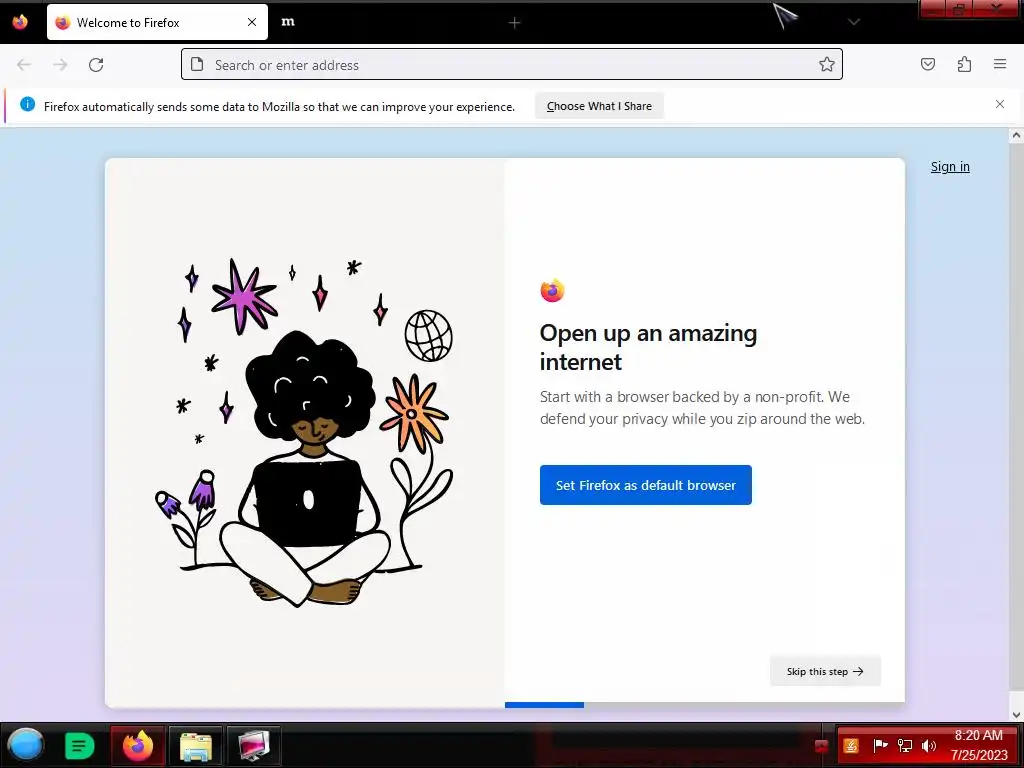Screen dimensions: 1024x768
Task: Click the Firefox logo above the heading
Action: [552, 290]
